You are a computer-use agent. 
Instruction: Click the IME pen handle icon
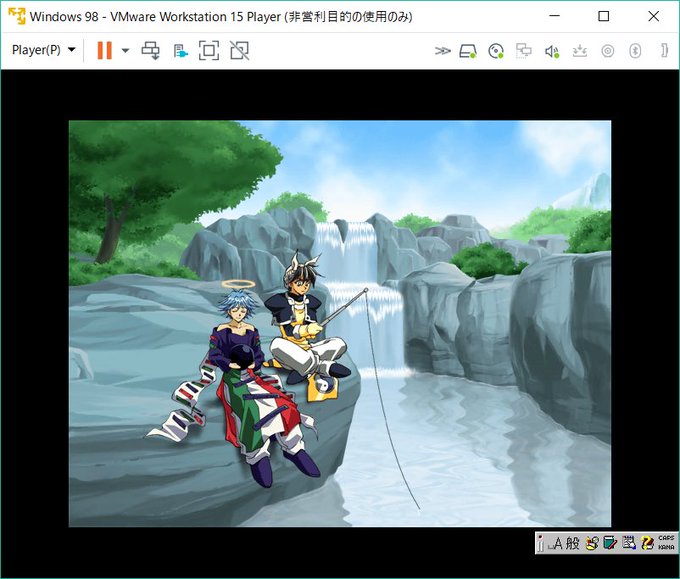click(540, 543)
